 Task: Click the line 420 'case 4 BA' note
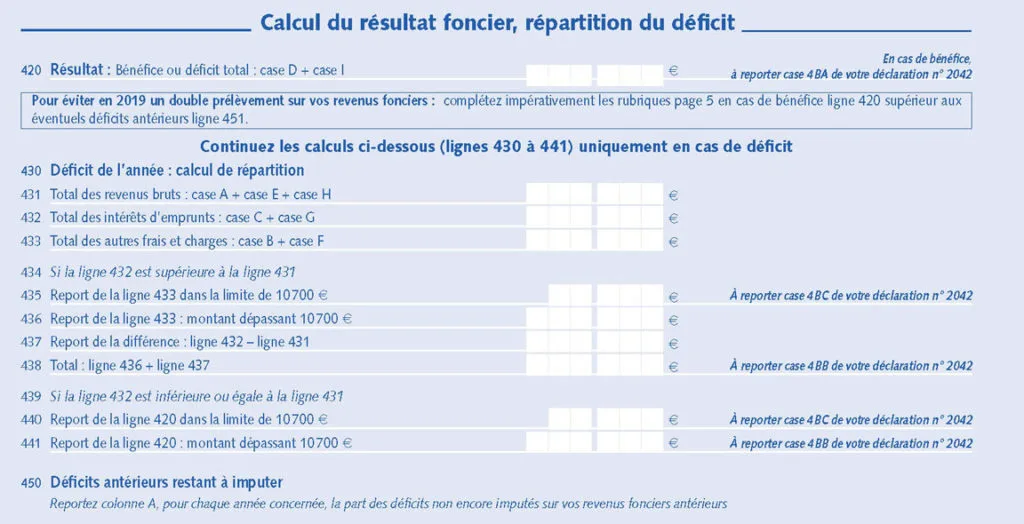(851, 67)
